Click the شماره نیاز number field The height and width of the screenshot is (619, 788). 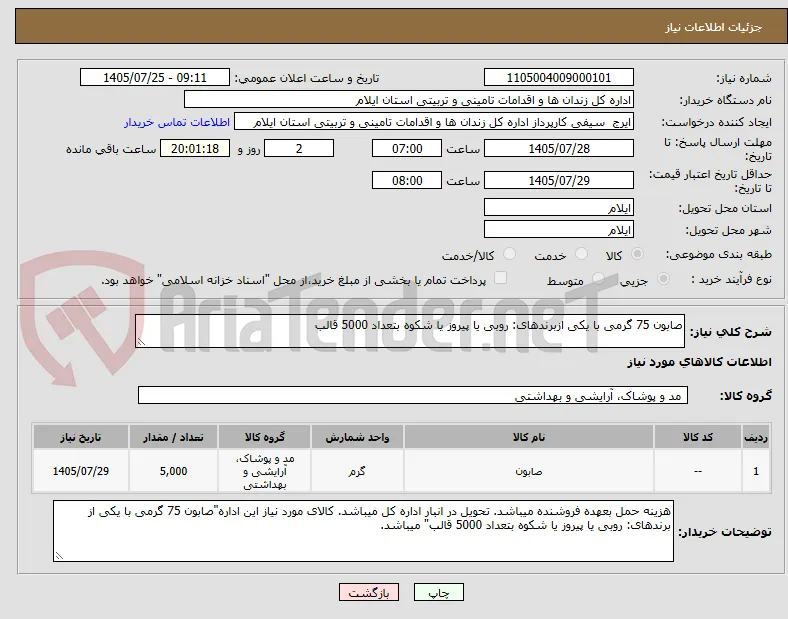tap(559, 77)
